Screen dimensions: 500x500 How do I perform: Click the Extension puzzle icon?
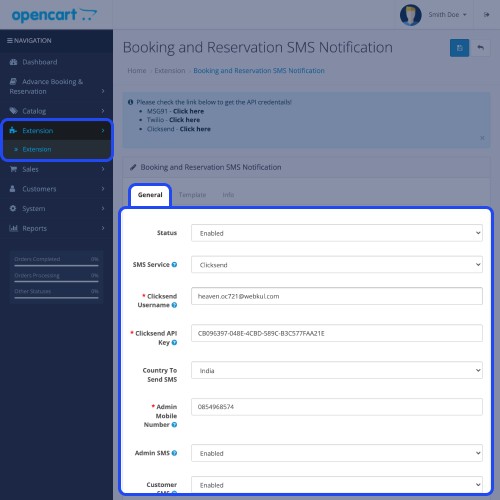[13, 130]
